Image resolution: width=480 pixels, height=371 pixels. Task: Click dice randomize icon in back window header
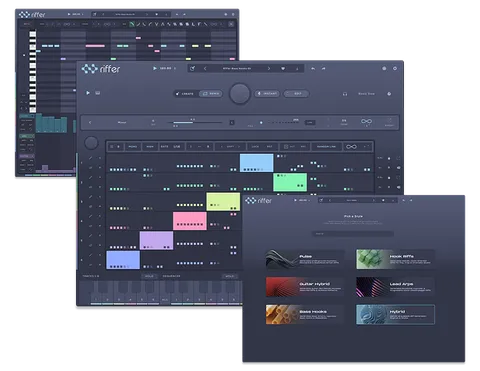pos(95,14)
